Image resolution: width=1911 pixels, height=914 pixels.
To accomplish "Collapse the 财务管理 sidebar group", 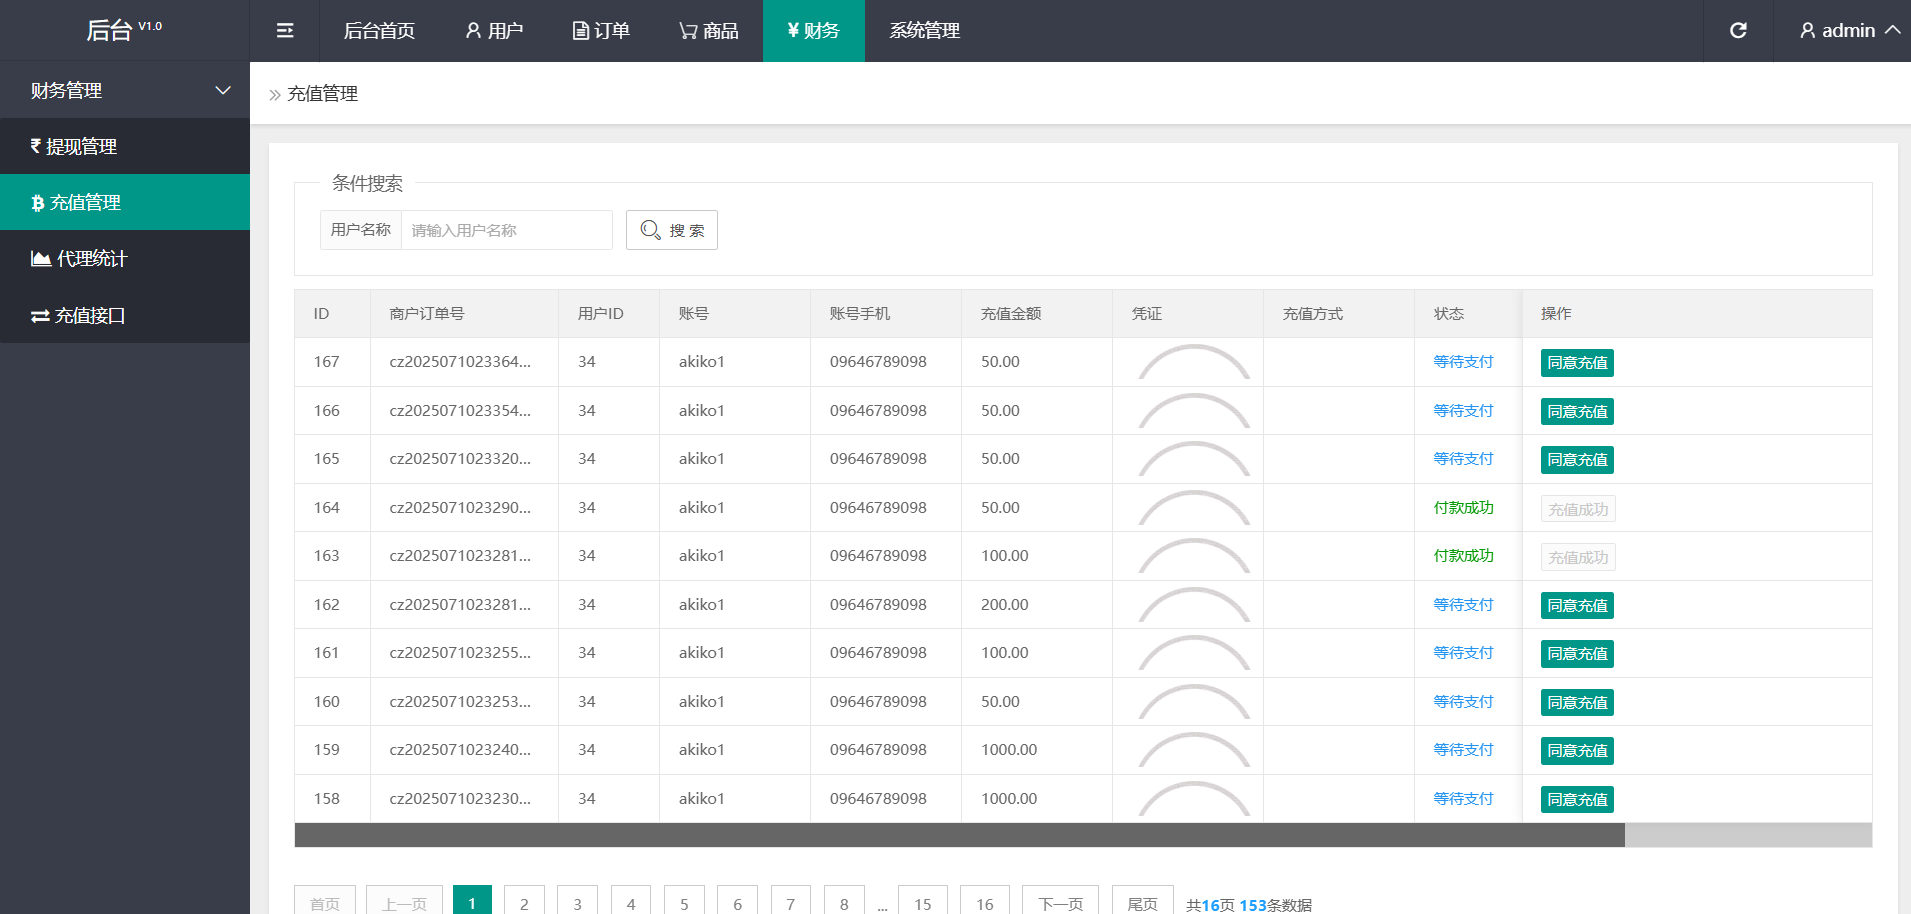I will [x=125, y=90].
